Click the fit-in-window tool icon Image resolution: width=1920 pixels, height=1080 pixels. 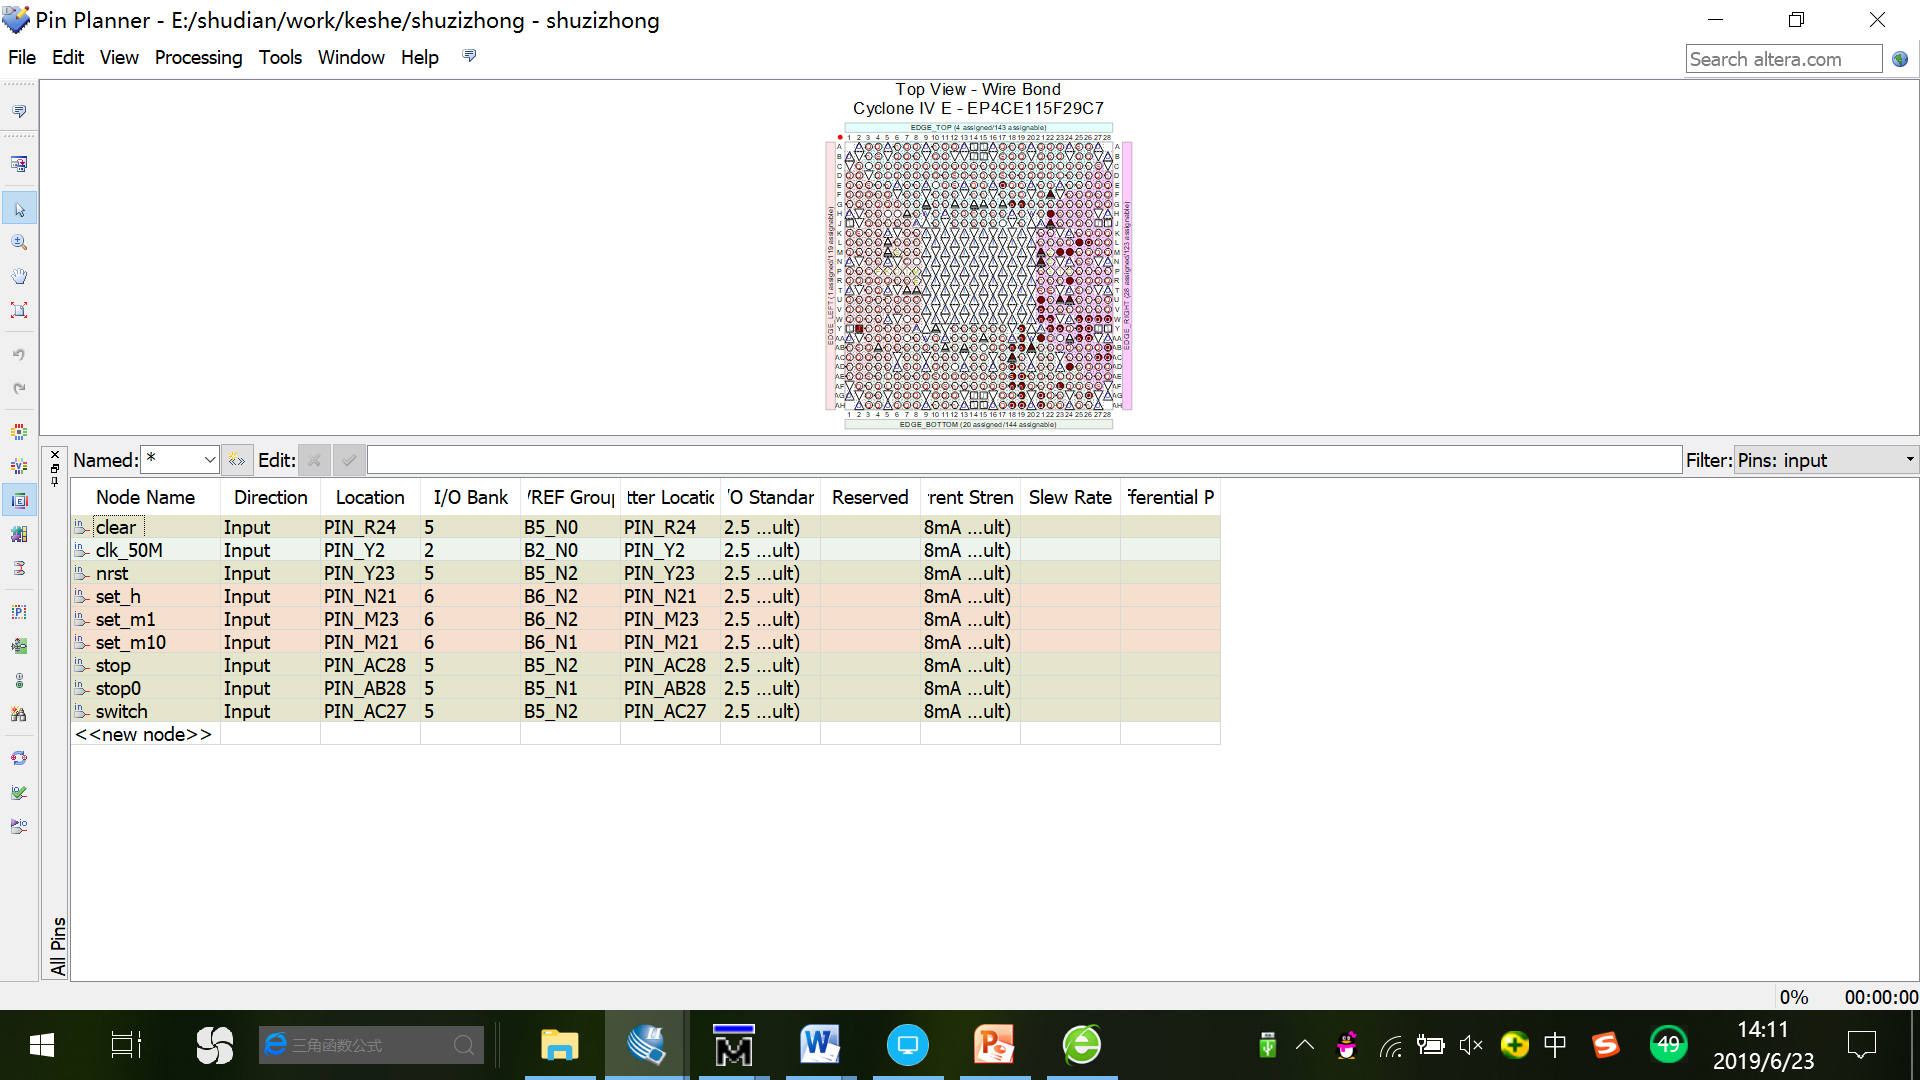(19, 310)
